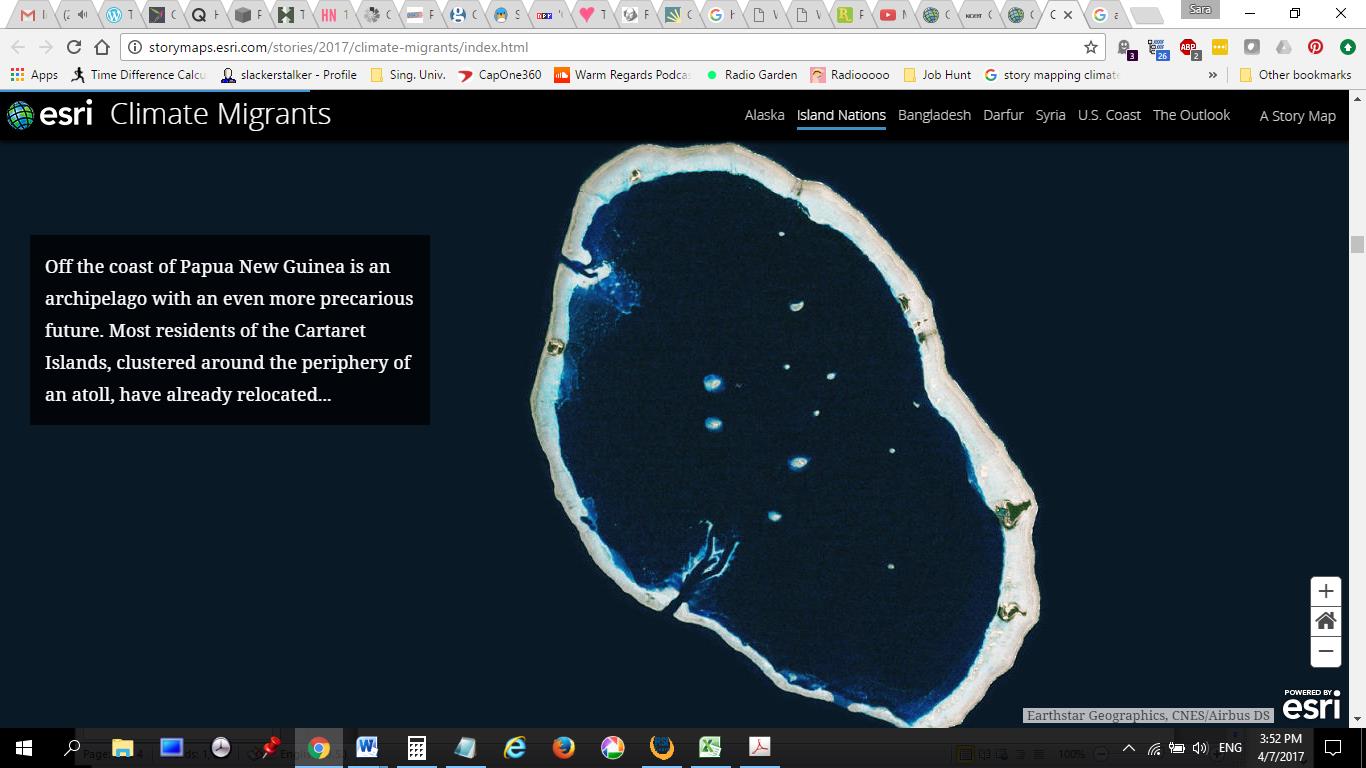
Task: Open Radiooooo bookmark
Action: (850, 75)
